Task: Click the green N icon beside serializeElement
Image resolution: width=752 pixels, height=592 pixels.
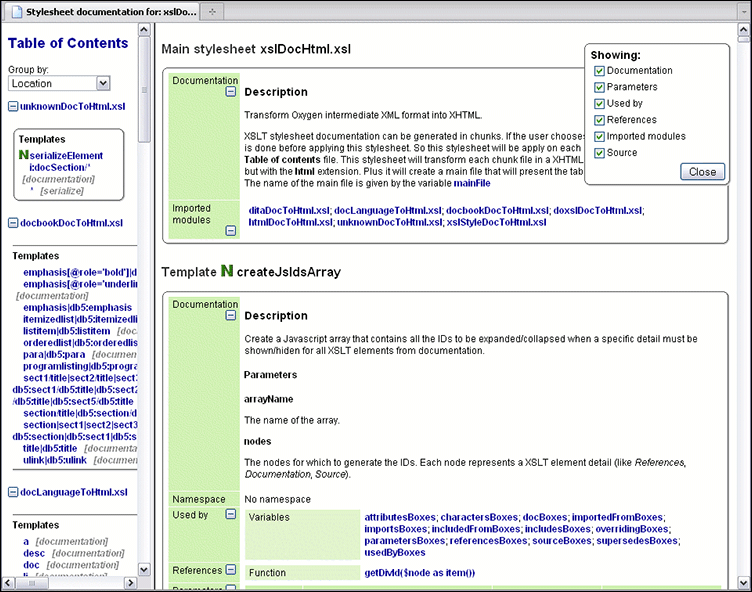Action: [24, 156]
